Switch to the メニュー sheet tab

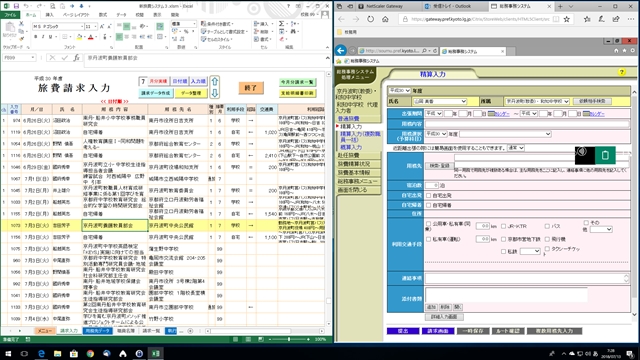tap(44, 331)
